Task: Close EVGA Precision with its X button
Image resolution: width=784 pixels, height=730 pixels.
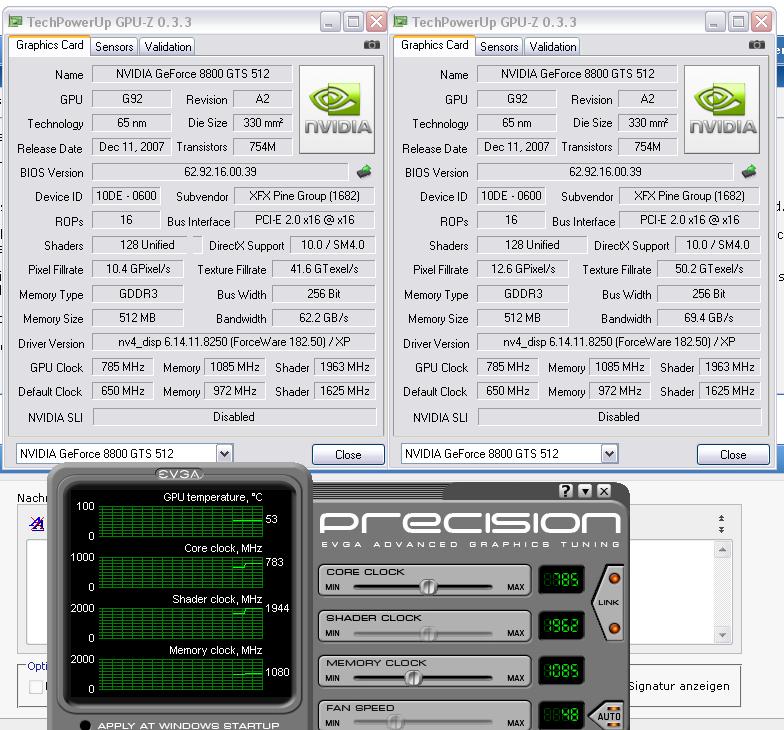Action: point(604,491)
